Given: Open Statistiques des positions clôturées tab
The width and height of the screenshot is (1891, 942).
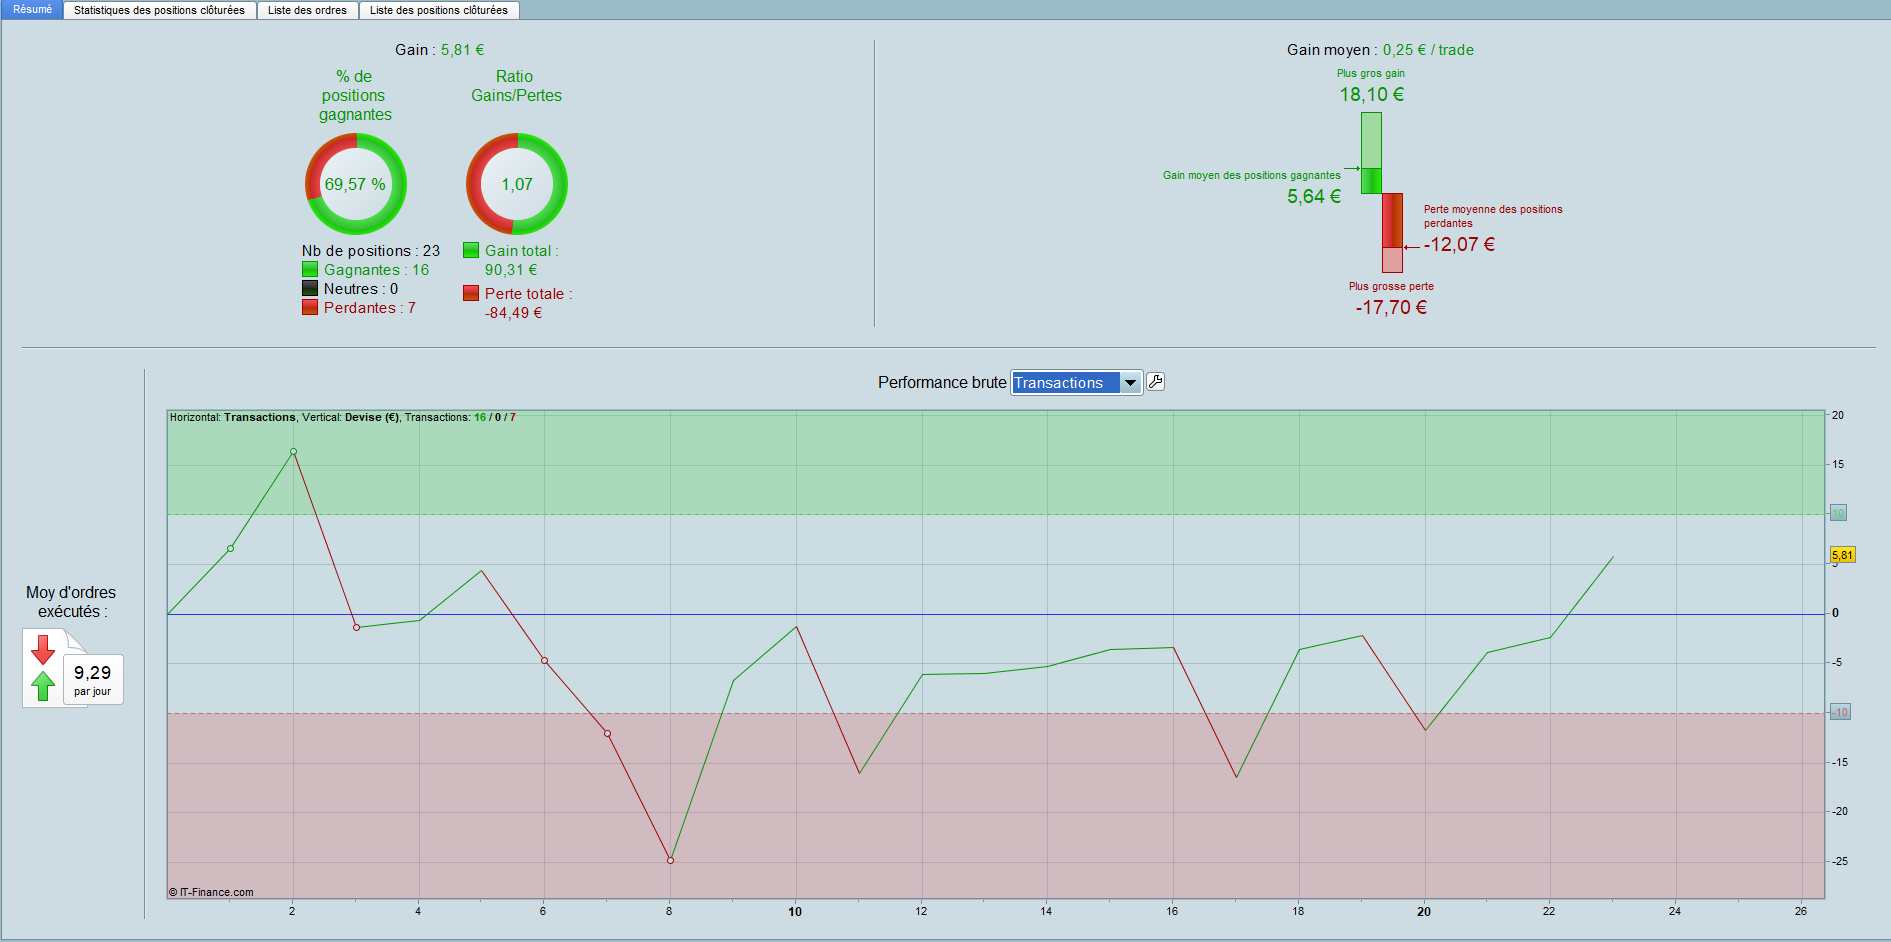Looking at the screenshot, I should (x=159, y=10).
